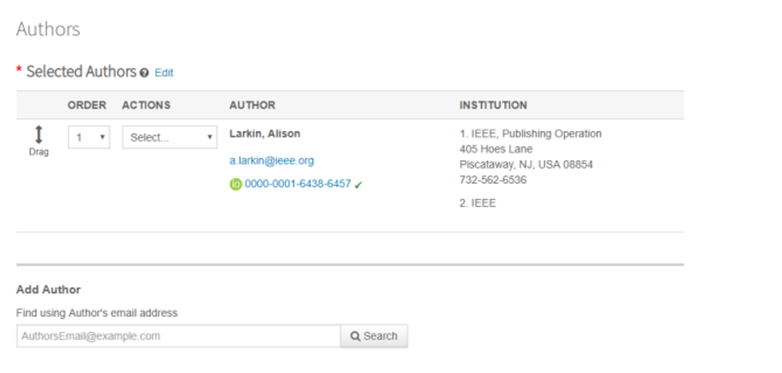Open ORCID link 0000-0001-6438-6457
The height and width of the screenshot is (373, 782).
coord(298,184)
